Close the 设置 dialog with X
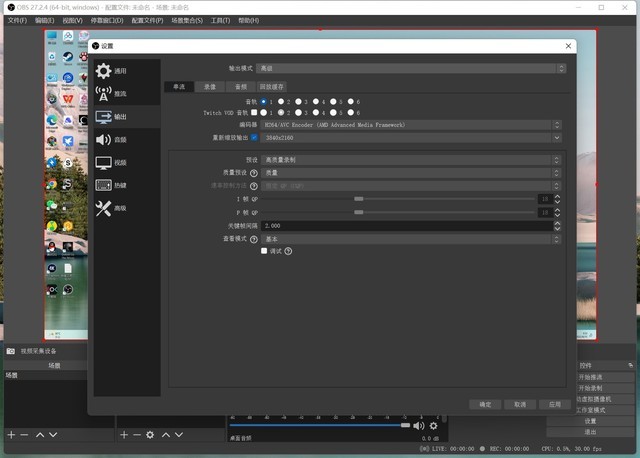This screenshot has height=458, width=640. point(568,46)
